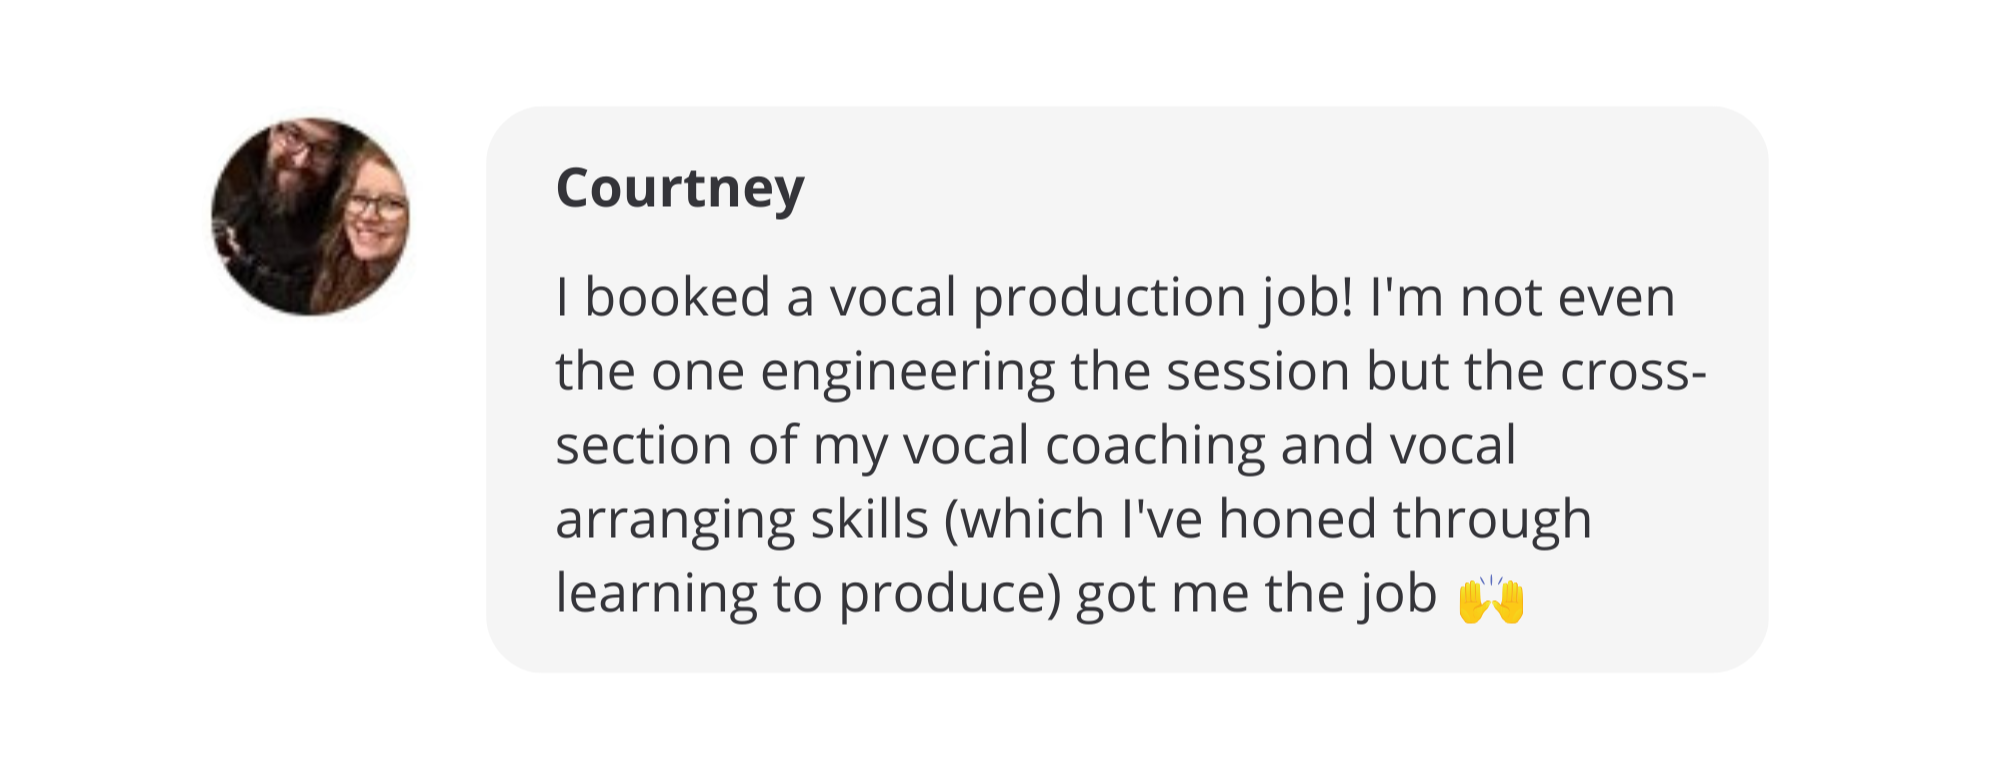Click the raised hands emoji
This screenshot has height=782, width=2000.
point(1490,599)
